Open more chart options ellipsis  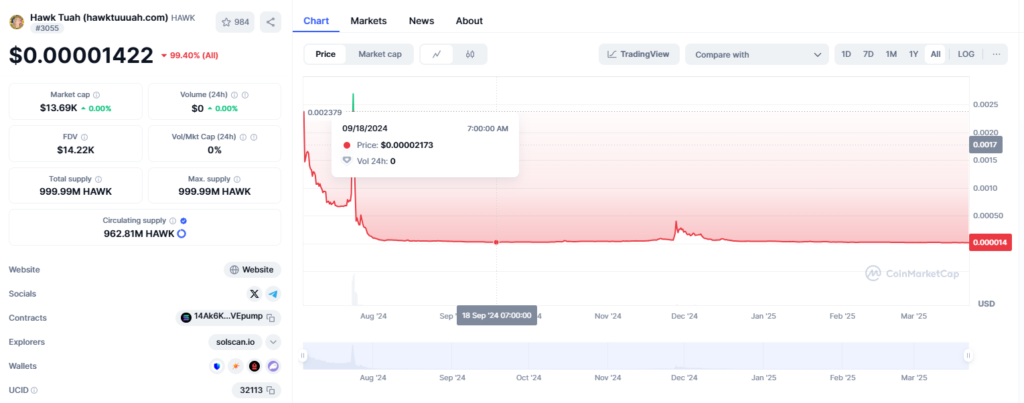[996, 54]
